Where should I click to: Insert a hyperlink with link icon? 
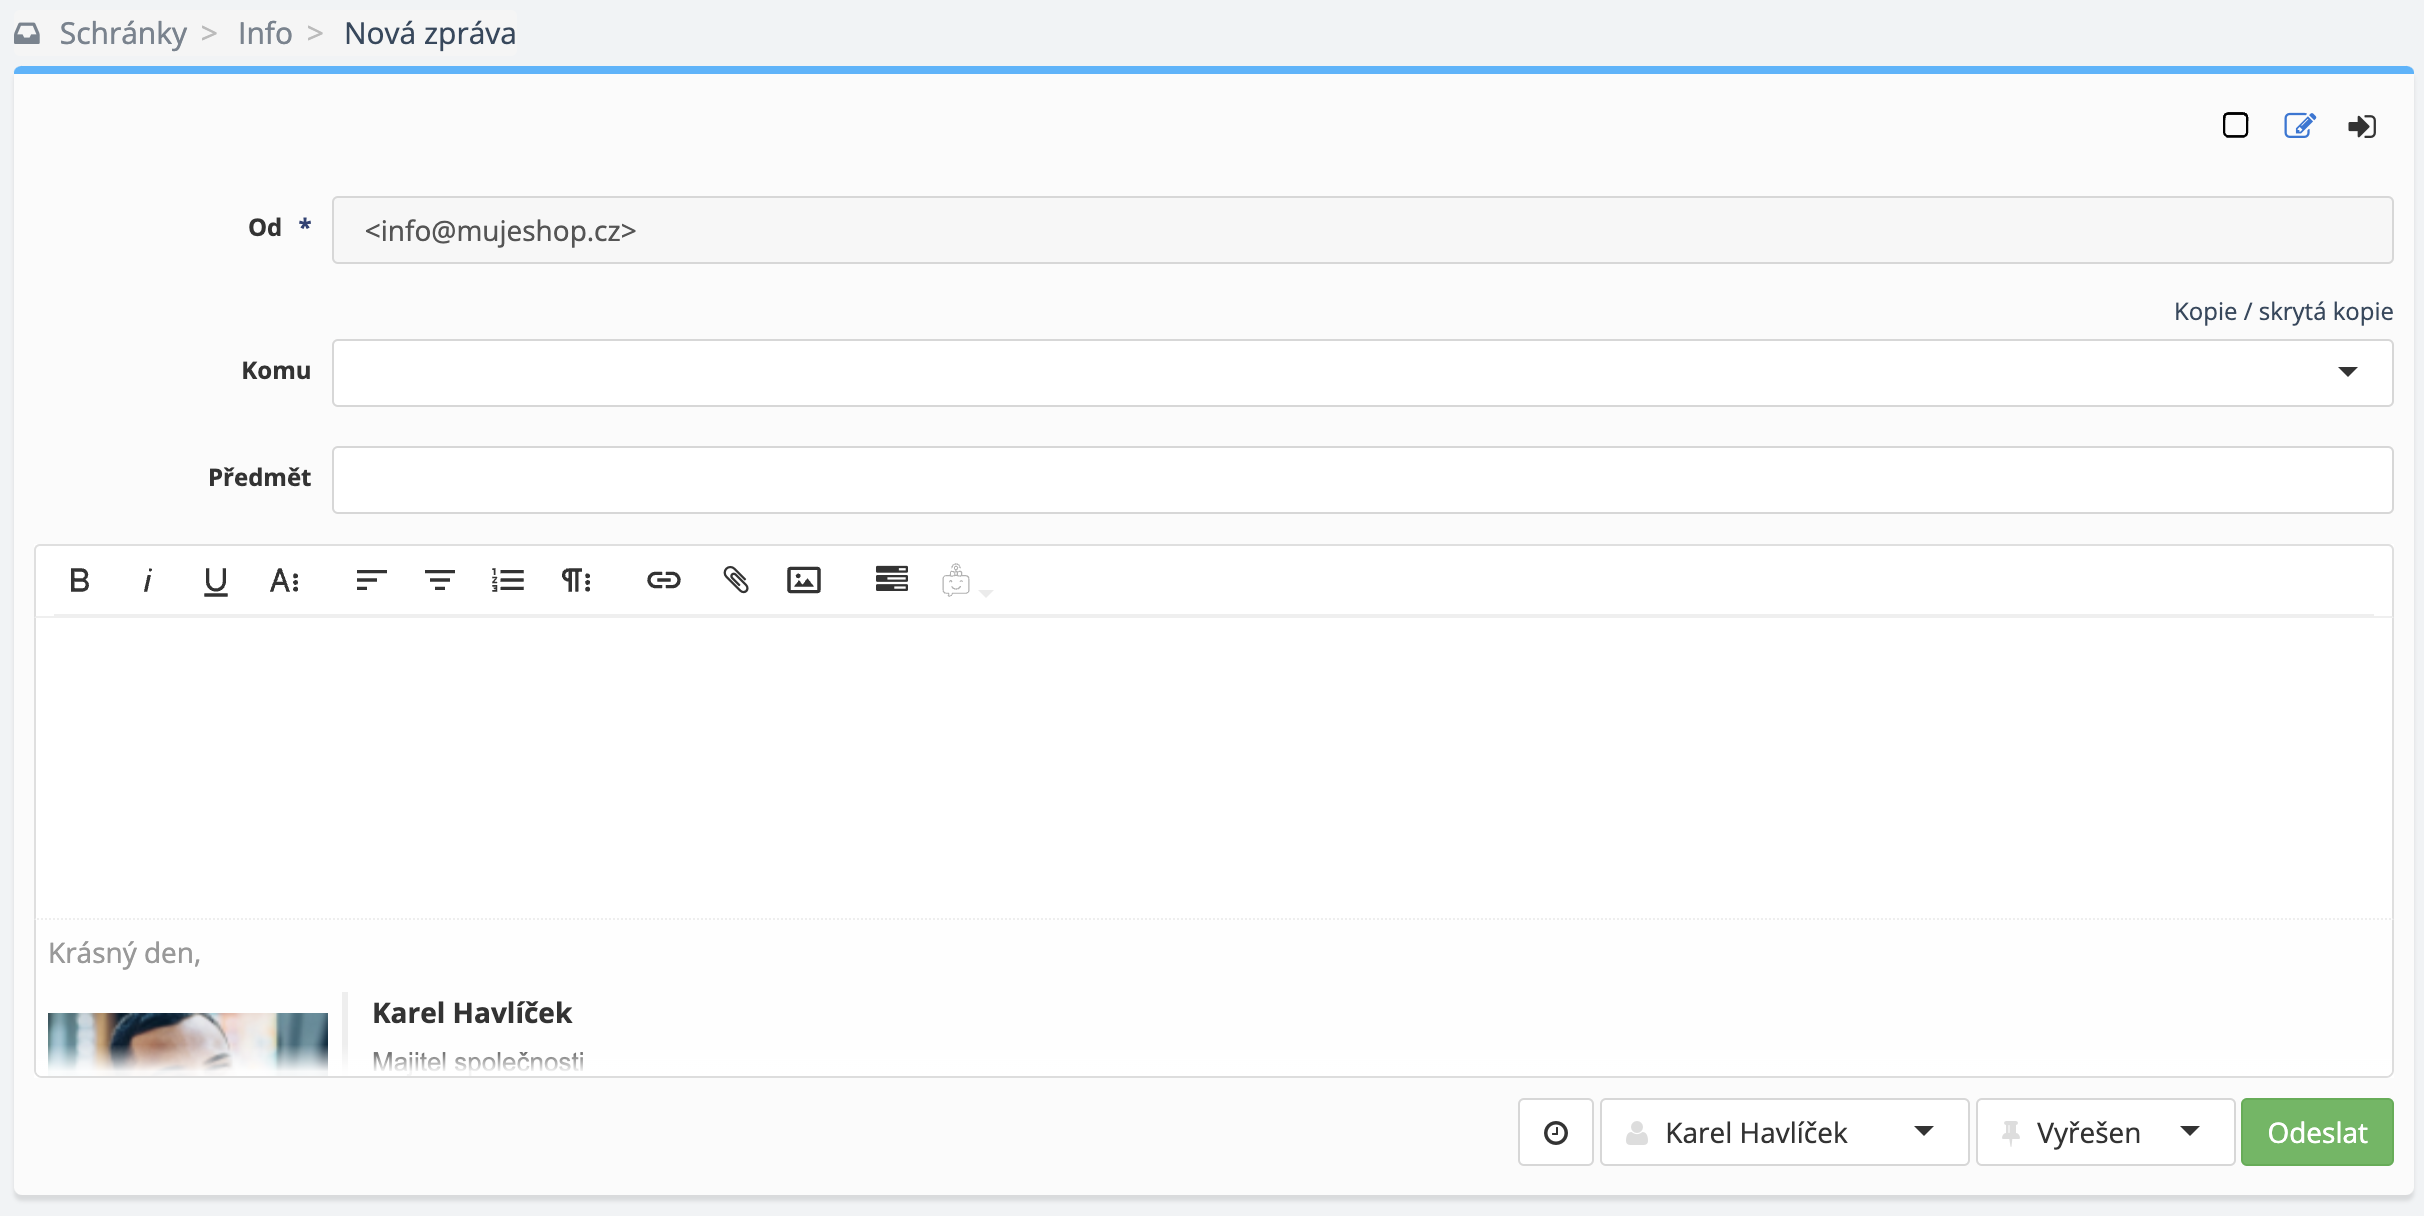663,580
